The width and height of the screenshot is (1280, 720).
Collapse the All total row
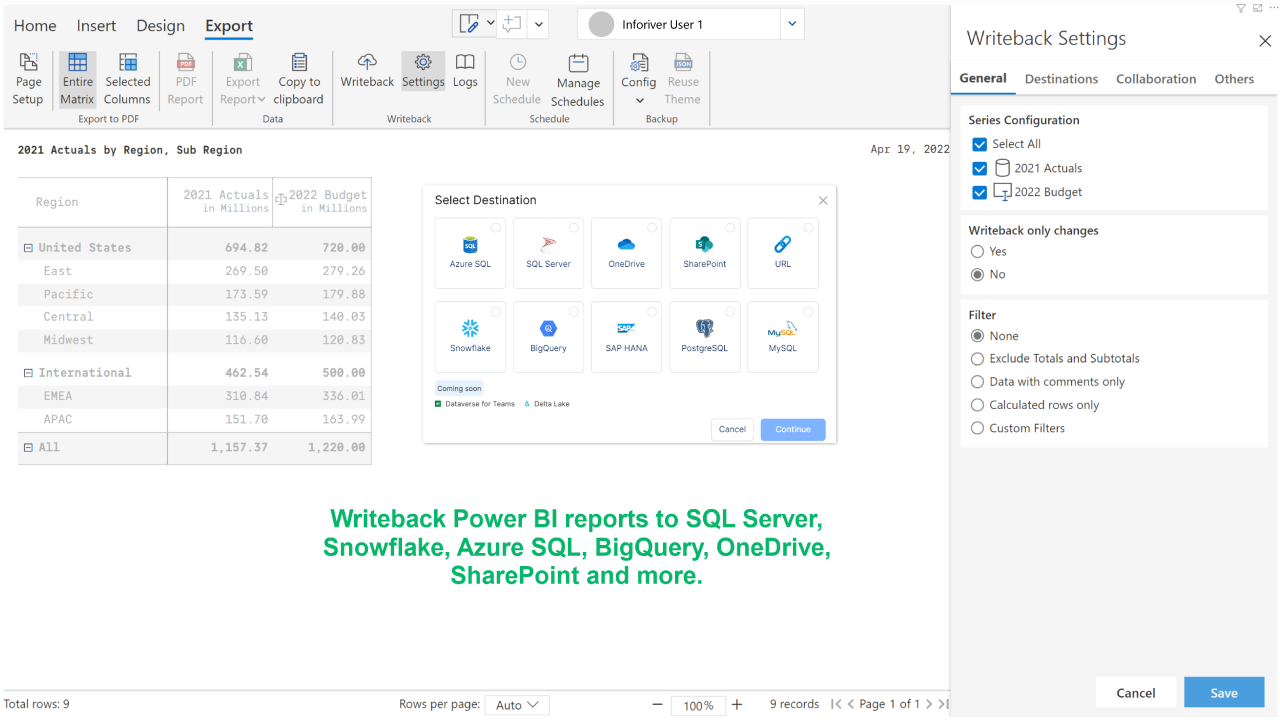(x=28, y=448)
